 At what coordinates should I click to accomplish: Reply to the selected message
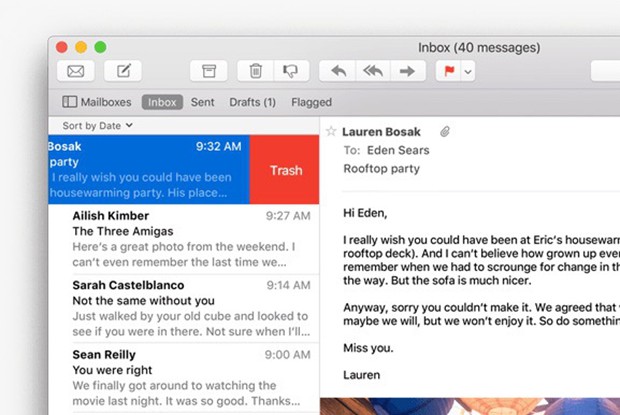coord(338,71)
